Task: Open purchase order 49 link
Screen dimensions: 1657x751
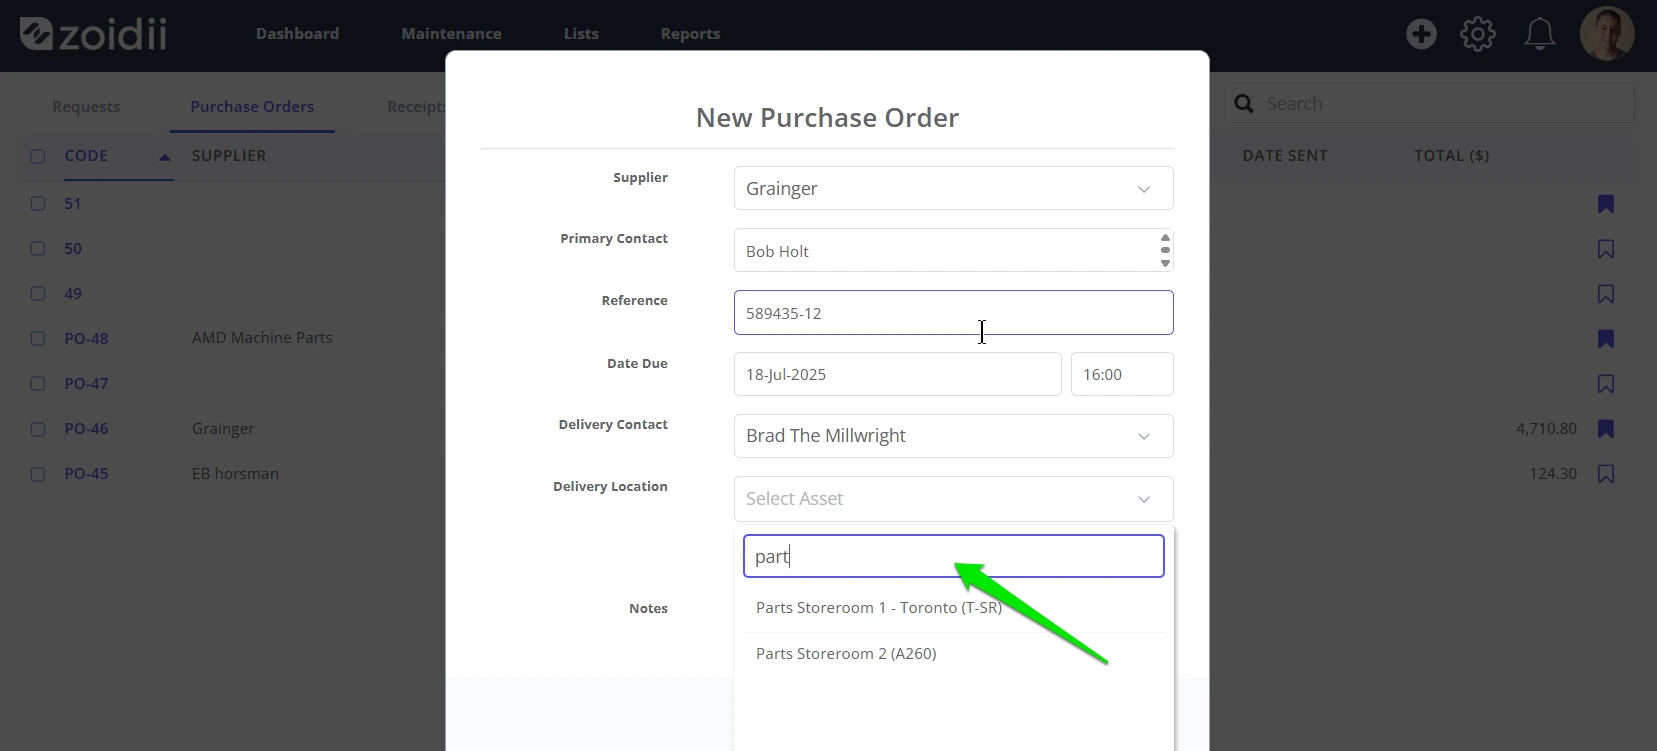Action: pos(73,293)
